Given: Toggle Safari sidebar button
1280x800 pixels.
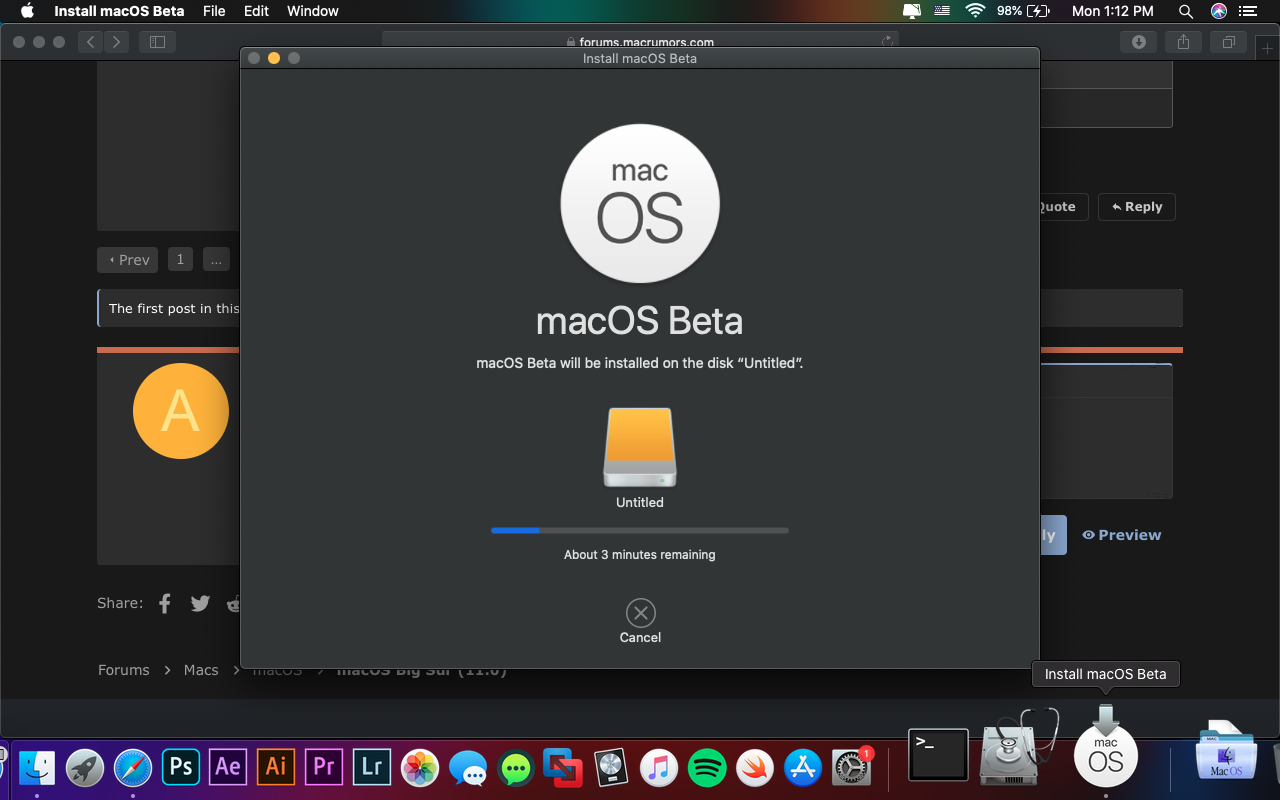Looking at the screenshot, I should click(x=157, y=42).
